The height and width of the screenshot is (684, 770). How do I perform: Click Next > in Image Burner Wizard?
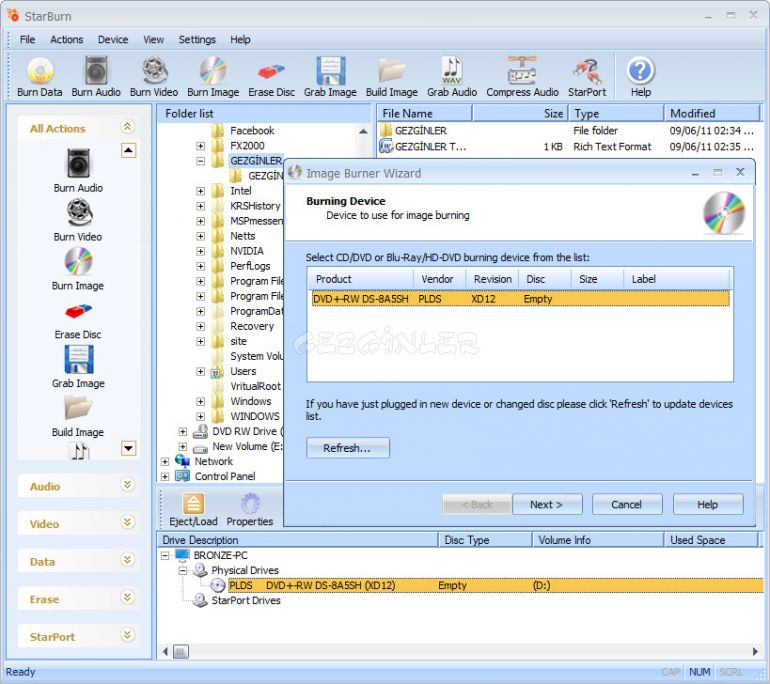coord(547,504)
